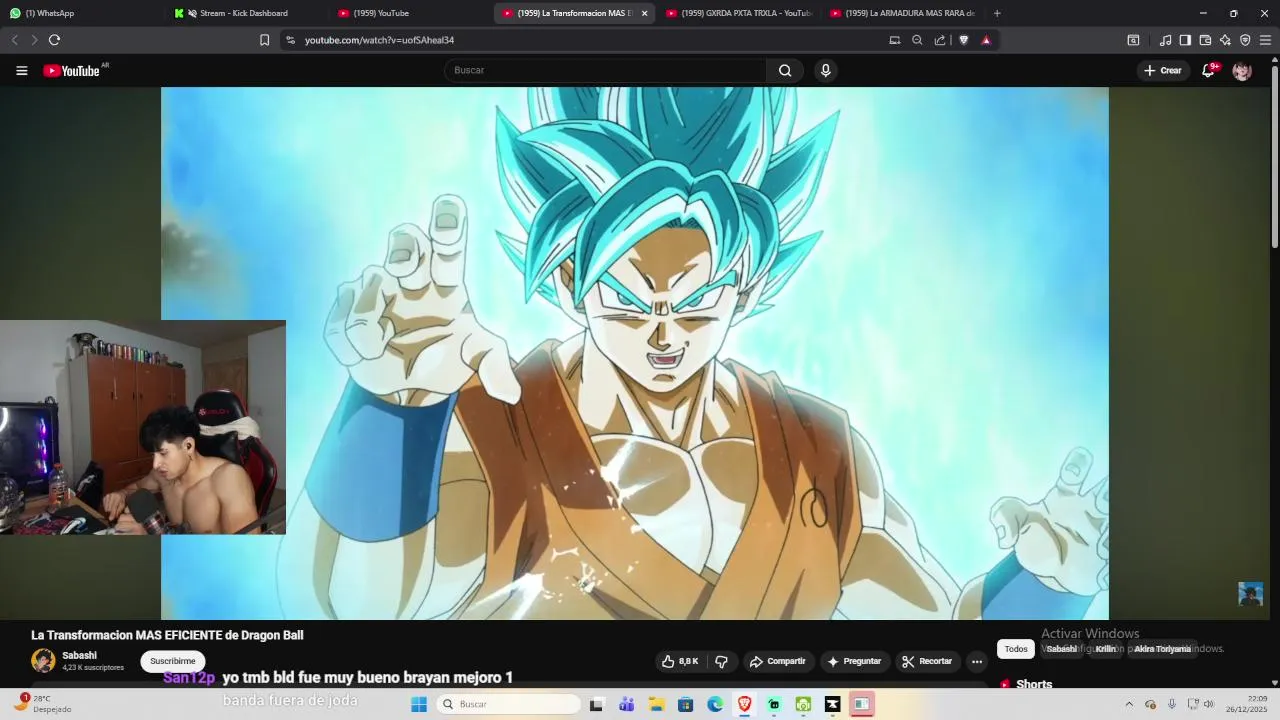Switch to the WhatsApp tab
The height and width of the screenshot is (720, 1280).
[80, 13]
